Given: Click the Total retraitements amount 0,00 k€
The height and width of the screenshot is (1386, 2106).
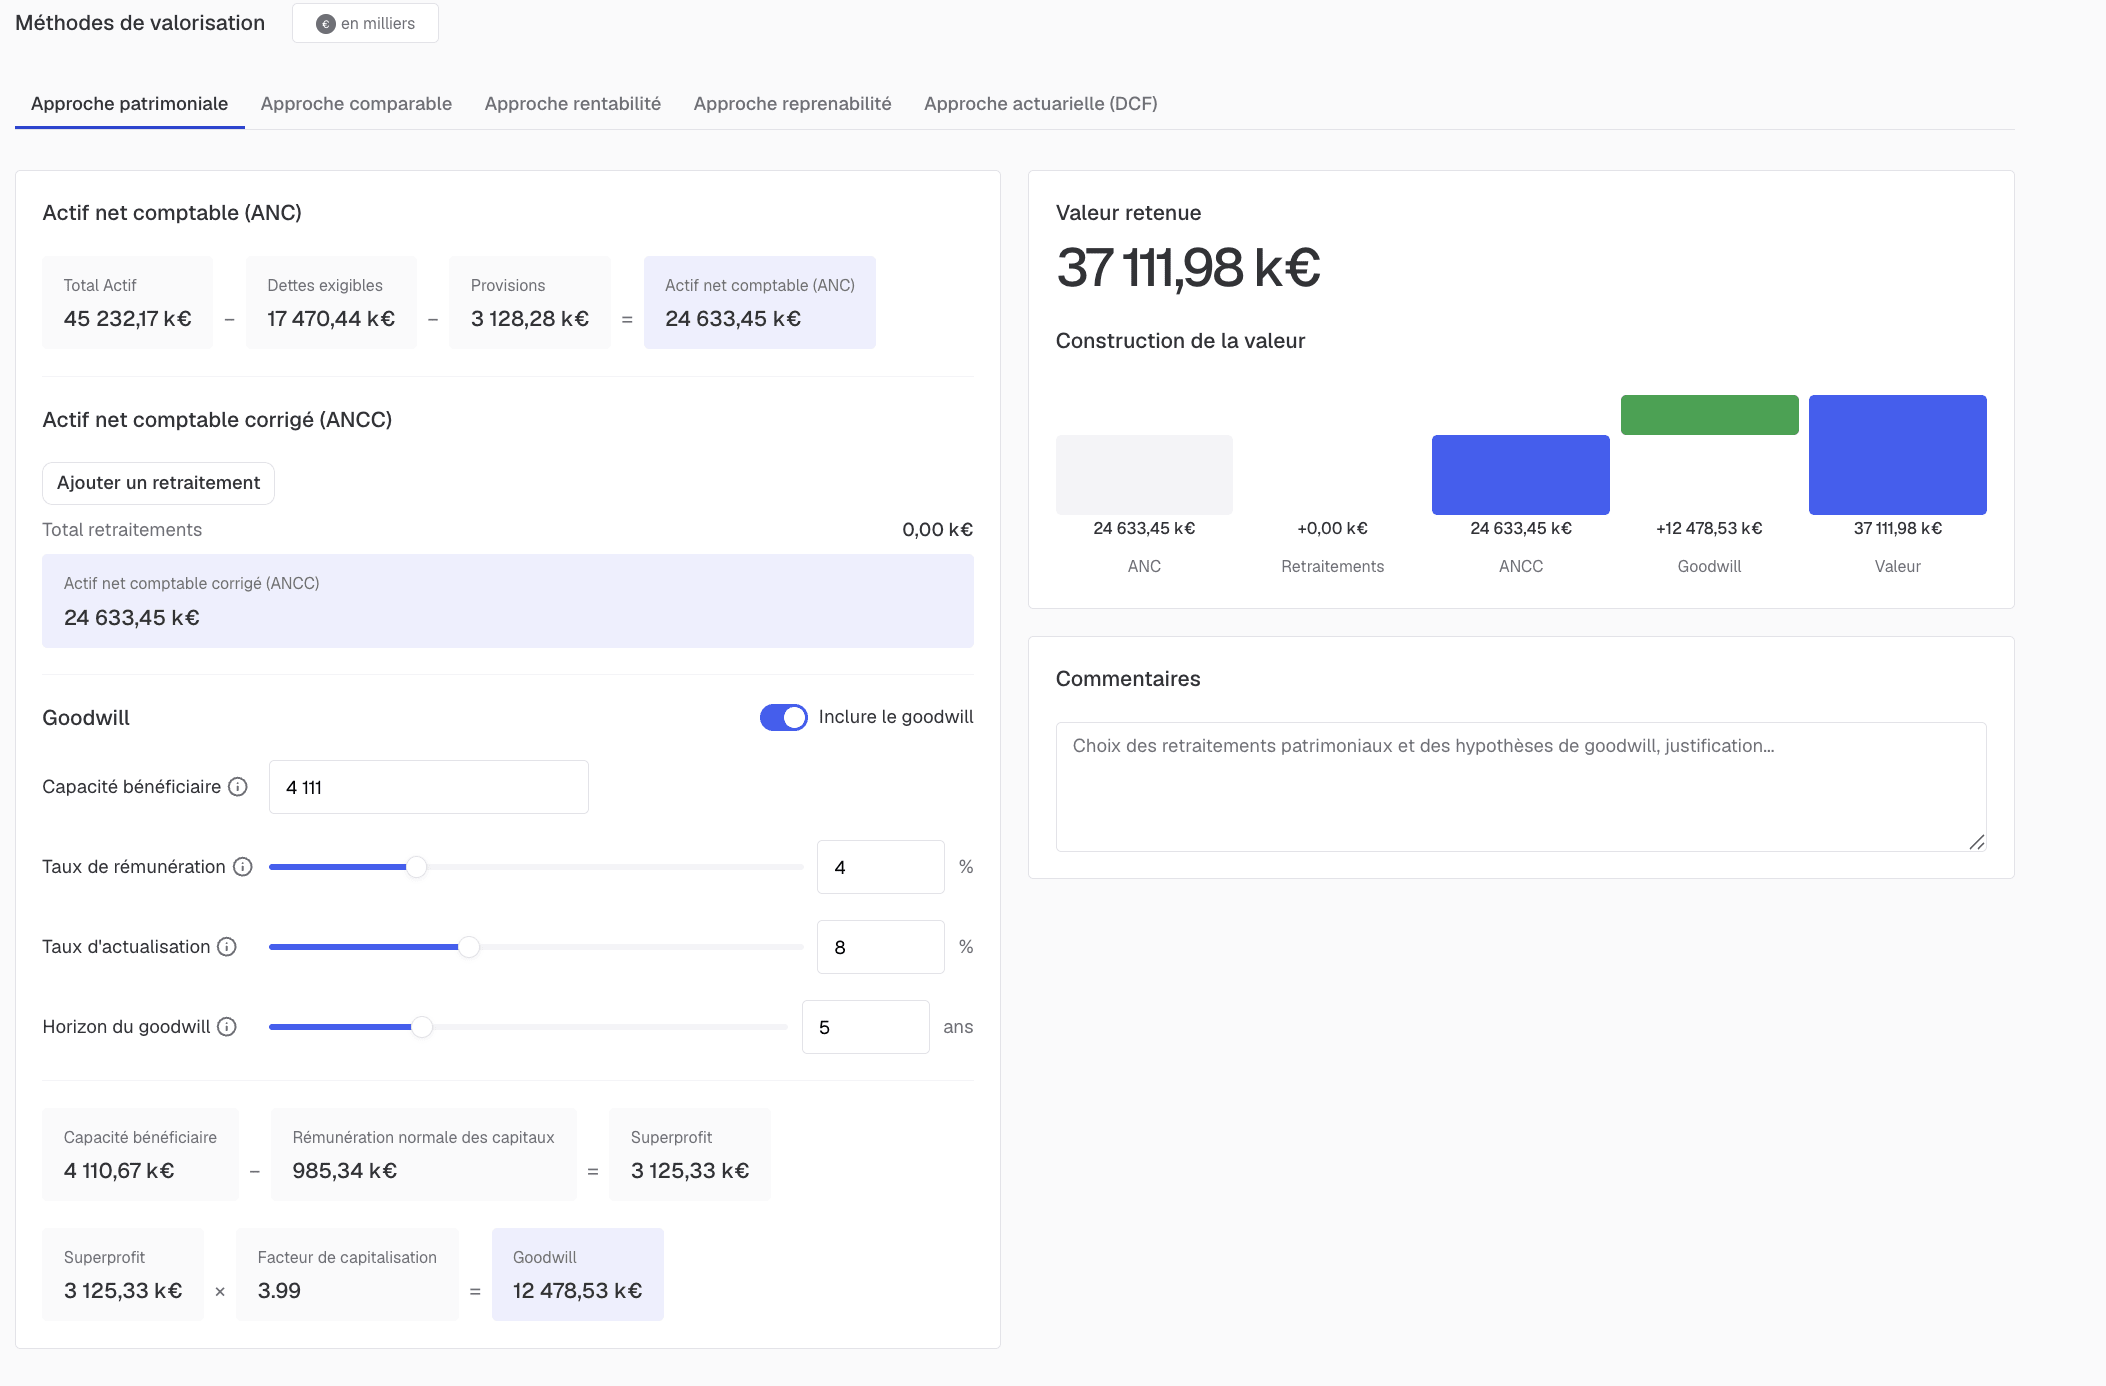Looking at the screenshot, I should pyautogui.click(x=937, y=530).
